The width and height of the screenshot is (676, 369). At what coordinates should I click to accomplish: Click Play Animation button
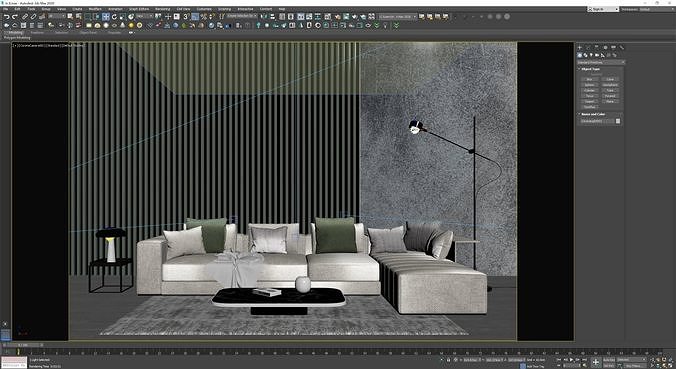571,360
